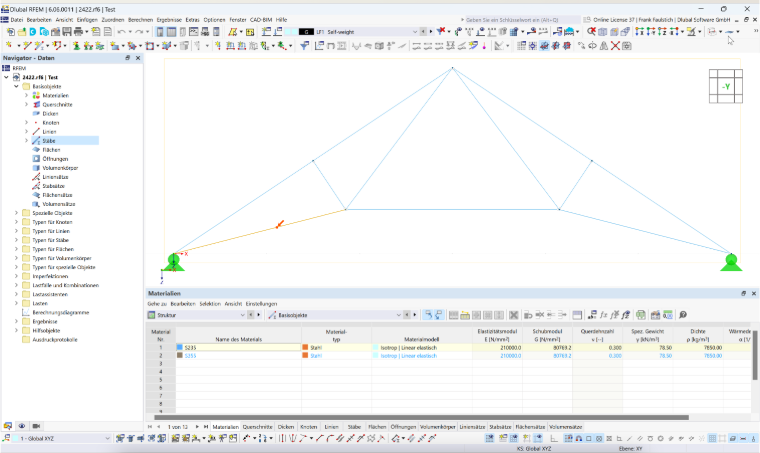Image resolution: width=760 pixels, height=453 pixels.
Task: Click the X-axis view direction icon
Action: pyautogui.click(x=640, y=31)
